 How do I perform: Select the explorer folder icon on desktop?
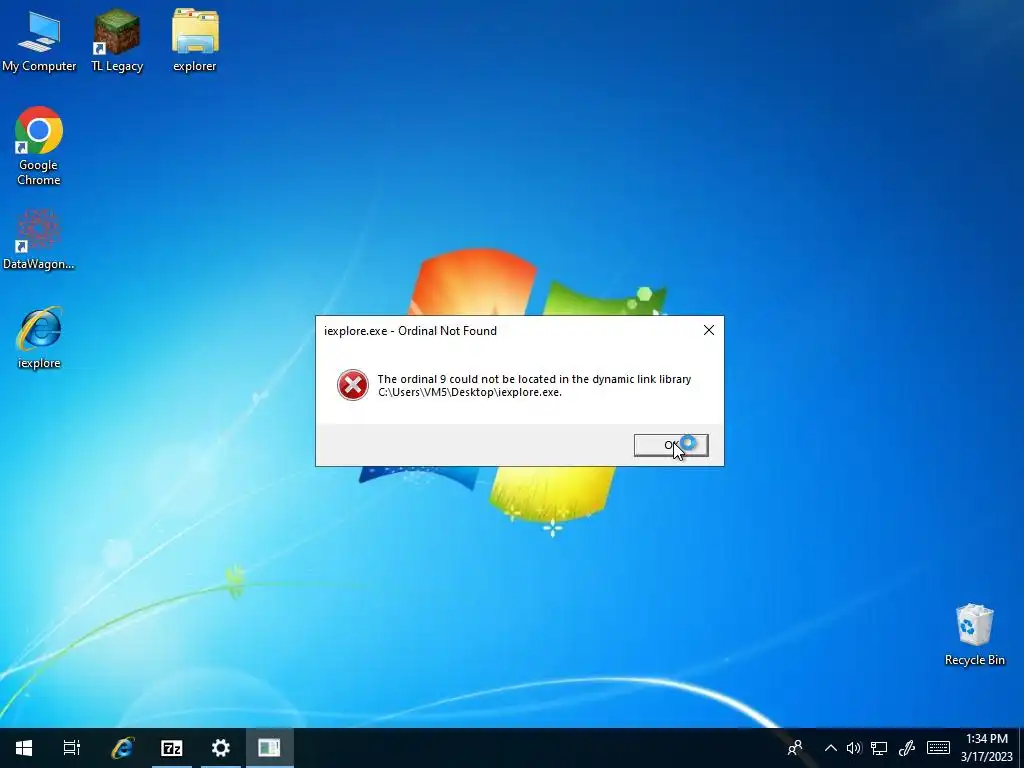pyautogui.click(x=195, y=42)
